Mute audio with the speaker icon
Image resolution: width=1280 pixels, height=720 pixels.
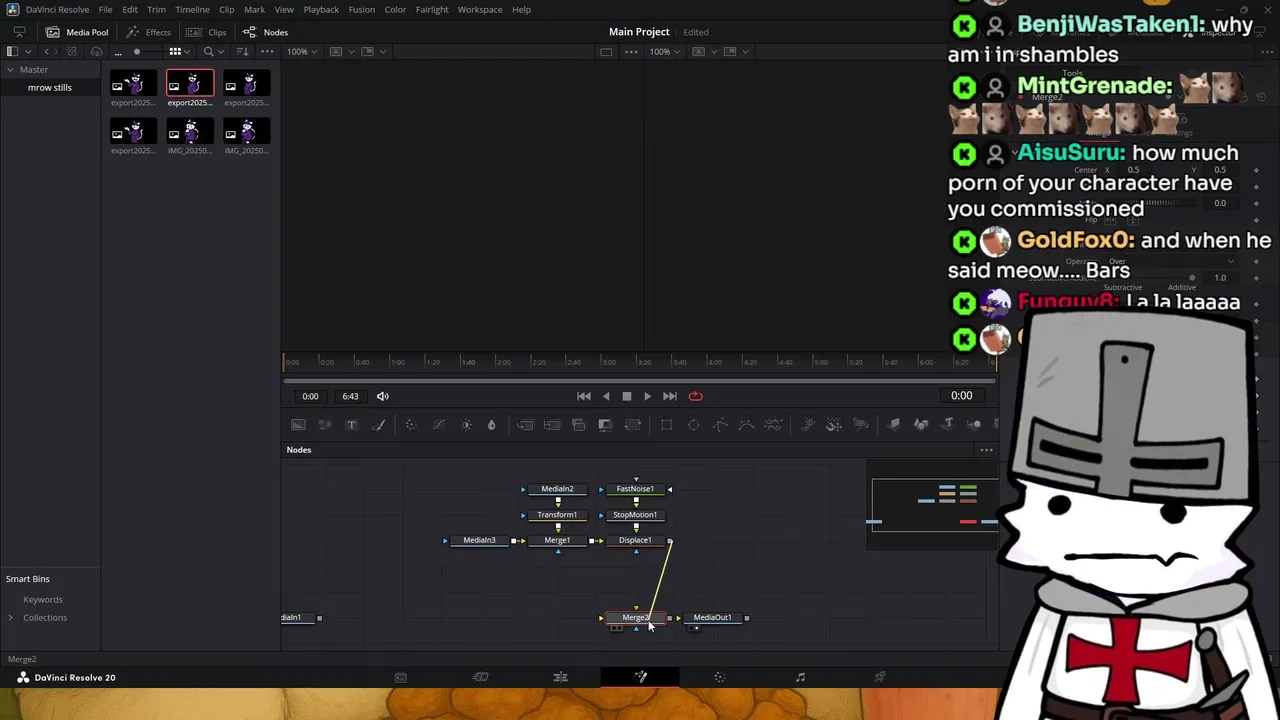(382, 396)
